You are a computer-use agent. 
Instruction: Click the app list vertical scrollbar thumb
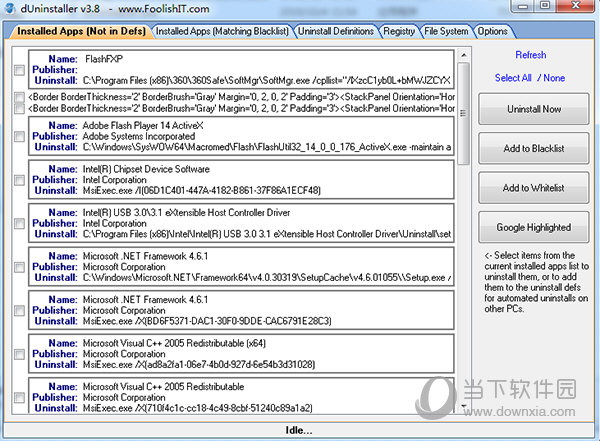(x=463, y=113)
